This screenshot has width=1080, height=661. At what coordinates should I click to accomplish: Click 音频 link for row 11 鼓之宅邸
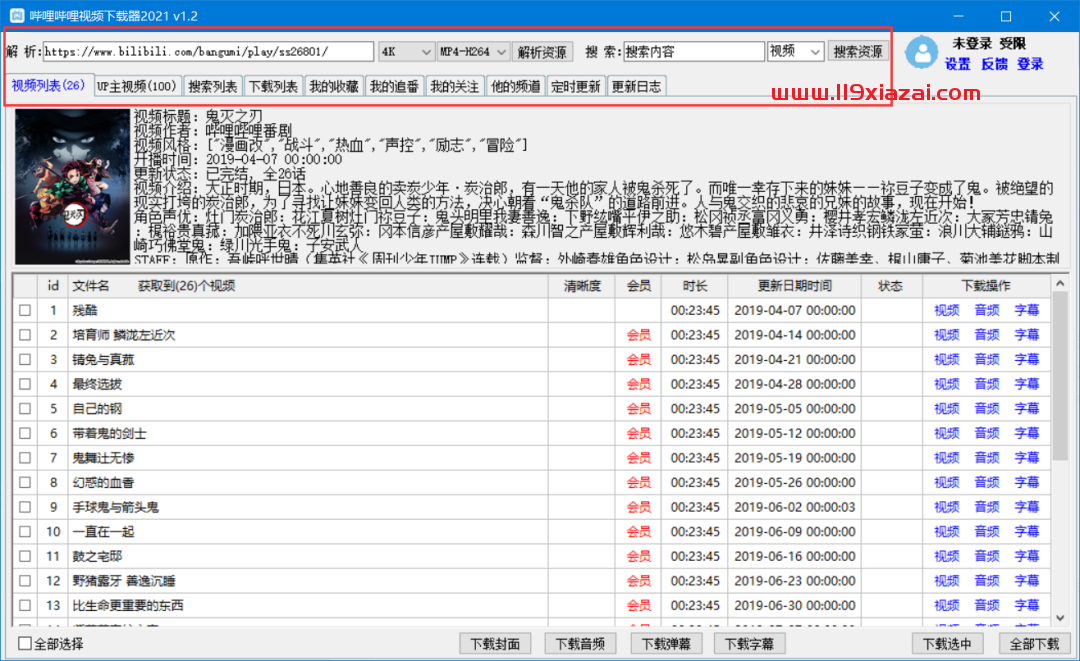coord(986,556)
